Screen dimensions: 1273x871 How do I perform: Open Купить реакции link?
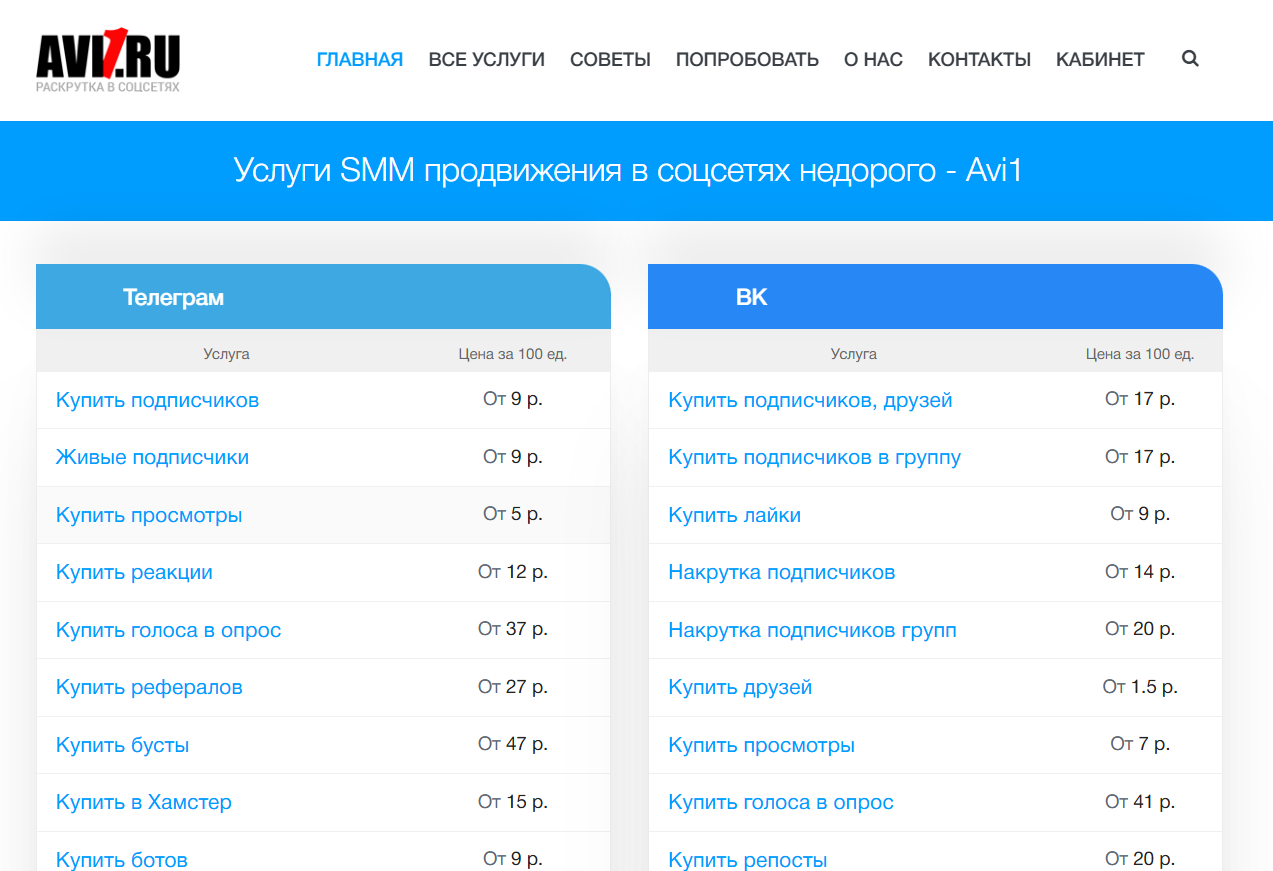134,572
